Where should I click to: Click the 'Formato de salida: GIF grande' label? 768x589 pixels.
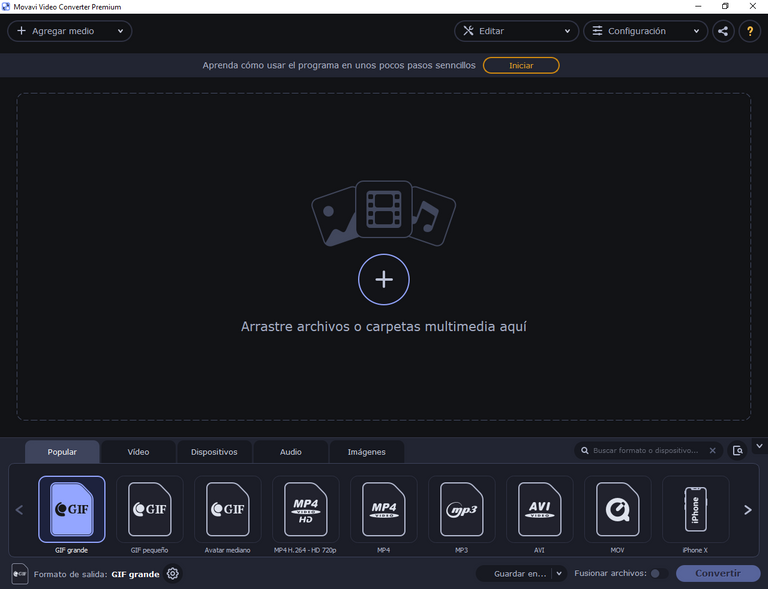click(x=96, y=574)
